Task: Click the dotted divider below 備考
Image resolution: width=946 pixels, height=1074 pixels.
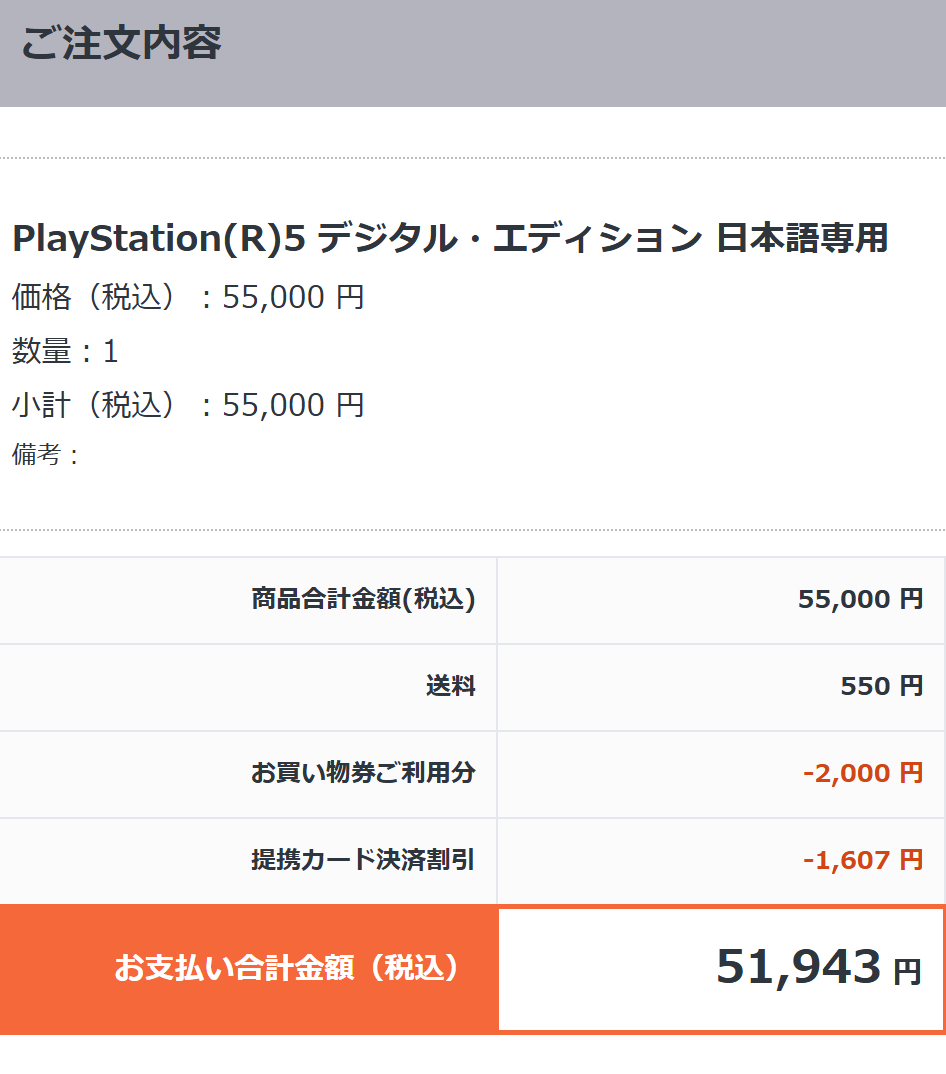Action: [473, 530]
